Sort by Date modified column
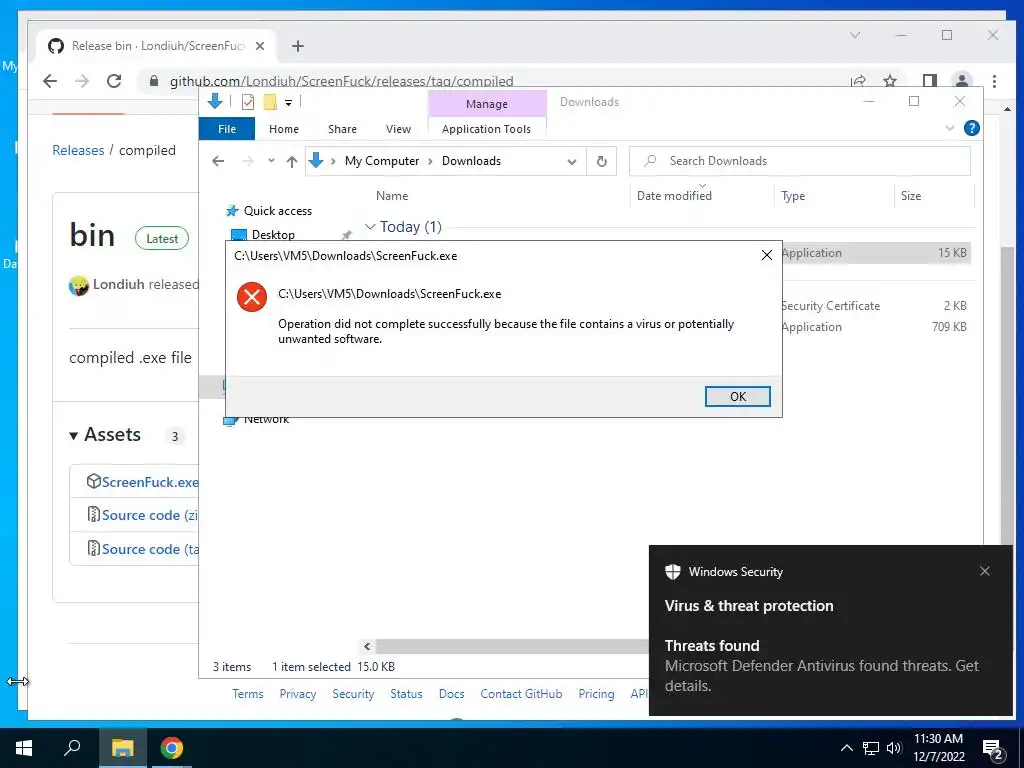The height and width of the screenshot is (768, 1024). tap(674, 195)
